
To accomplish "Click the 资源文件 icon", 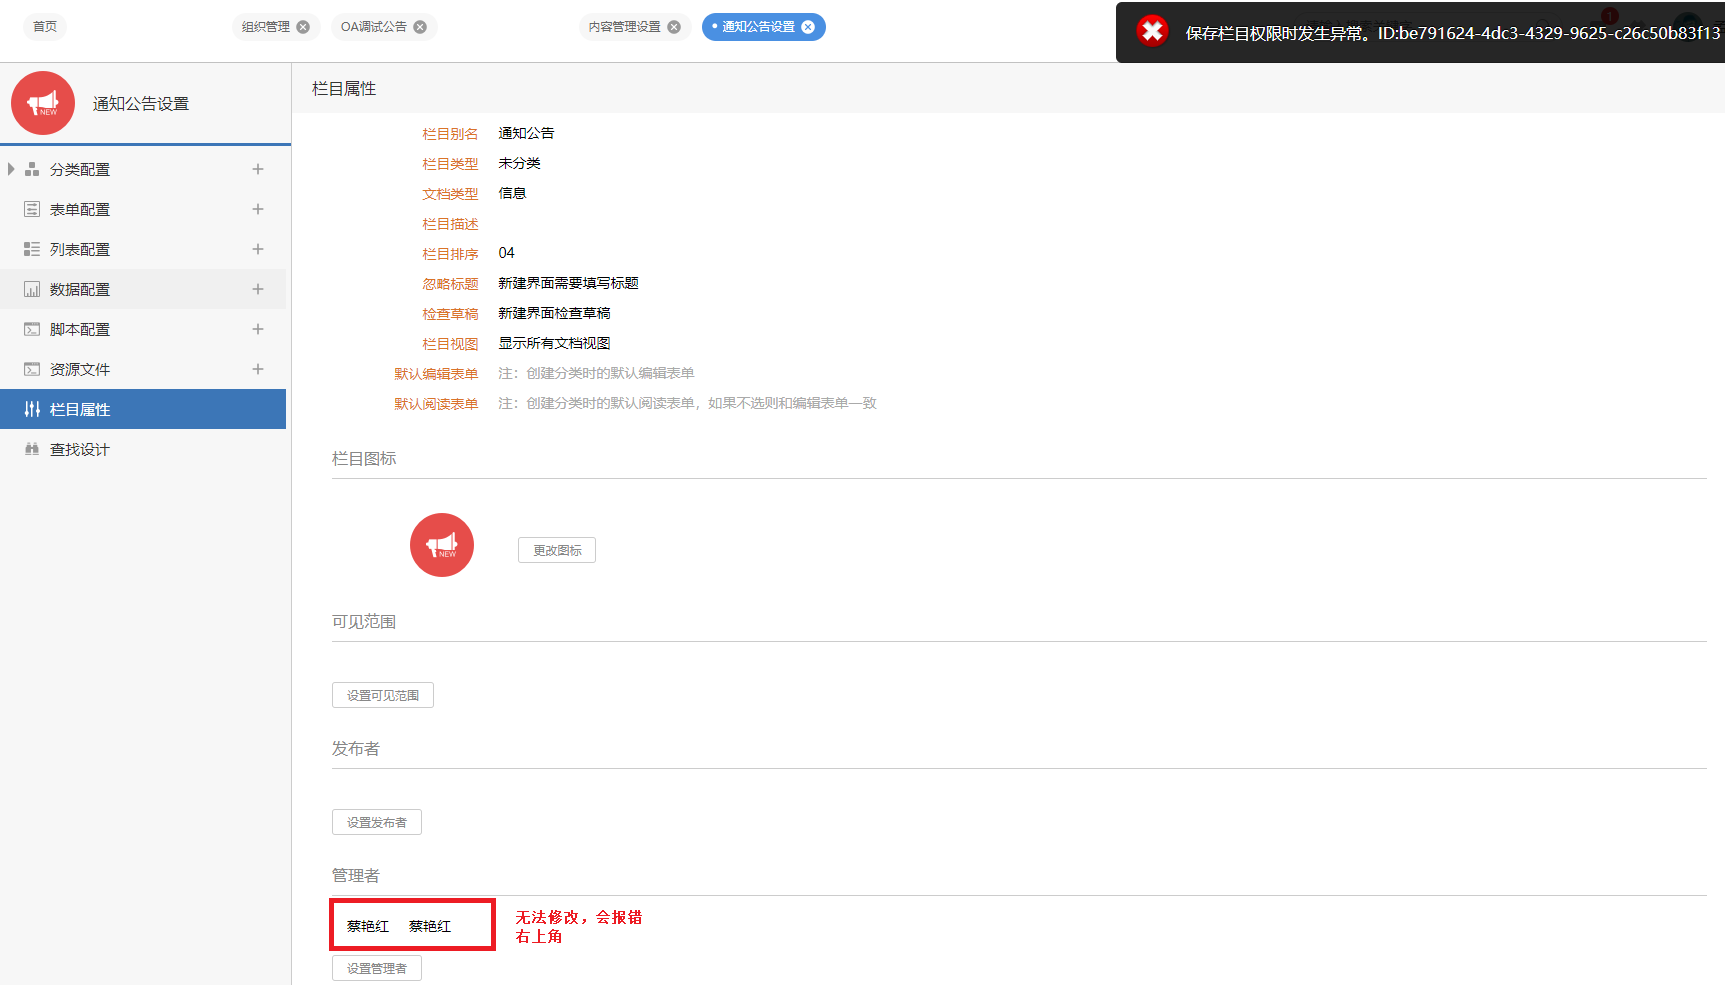I will point(32,369).
